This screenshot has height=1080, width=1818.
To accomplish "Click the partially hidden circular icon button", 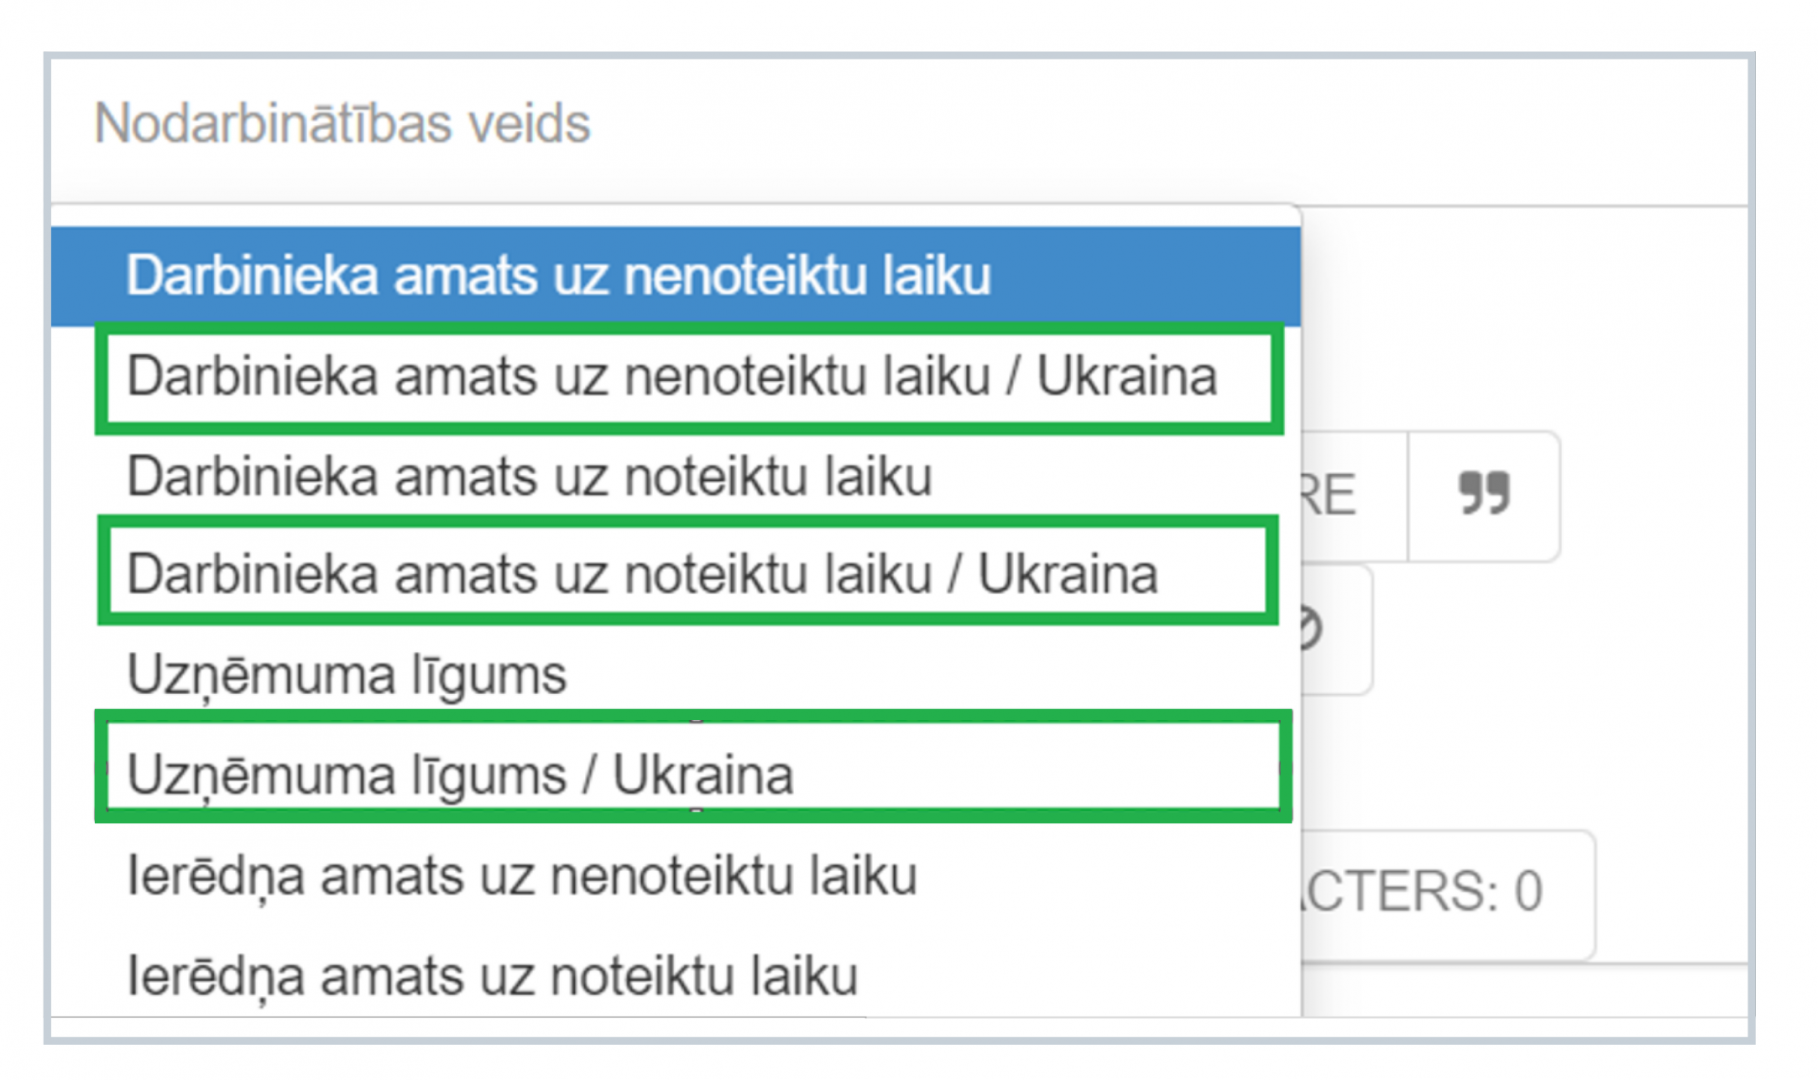I will pos(1336,629).
